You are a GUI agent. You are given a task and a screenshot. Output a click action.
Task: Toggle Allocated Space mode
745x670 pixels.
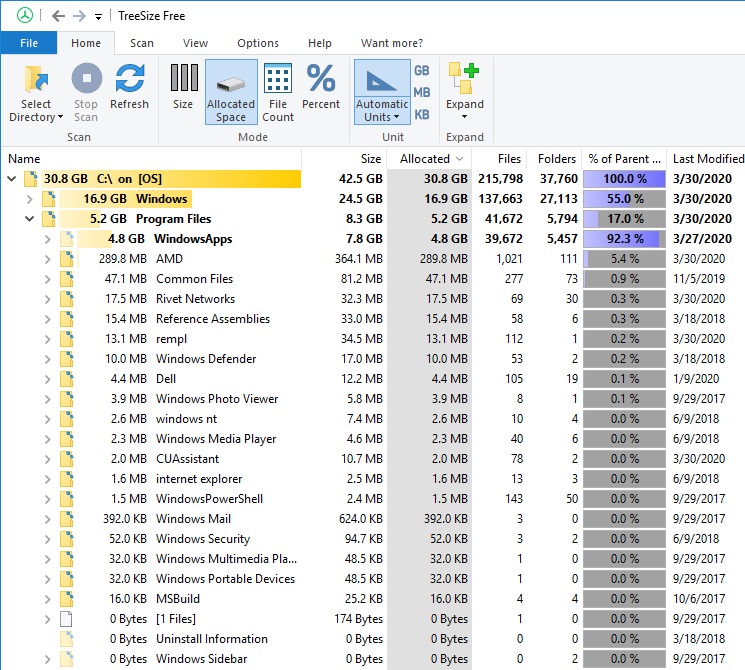tap(231, 92)
